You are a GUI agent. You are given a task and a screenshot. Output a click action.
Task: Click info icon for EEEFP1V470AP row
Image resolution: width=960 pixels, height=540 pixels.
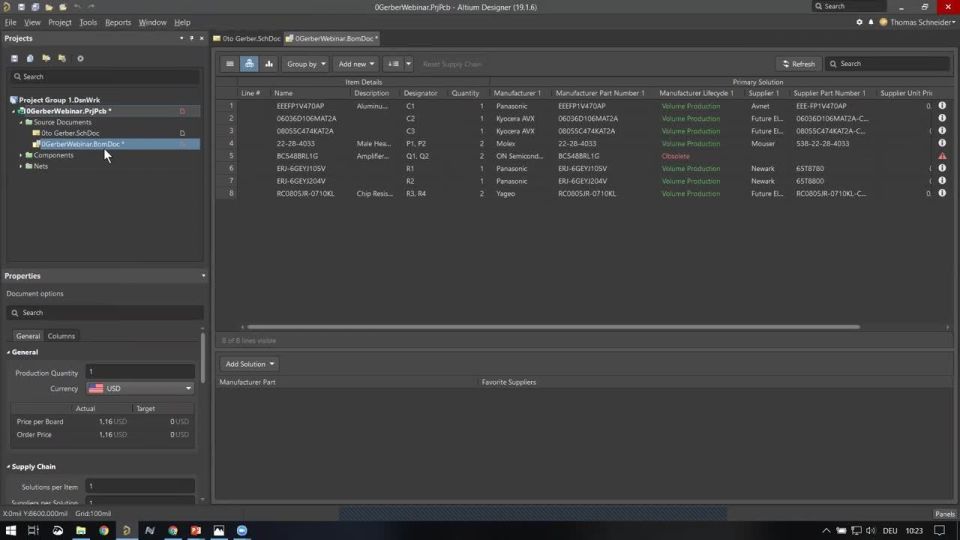click(942, 106)
